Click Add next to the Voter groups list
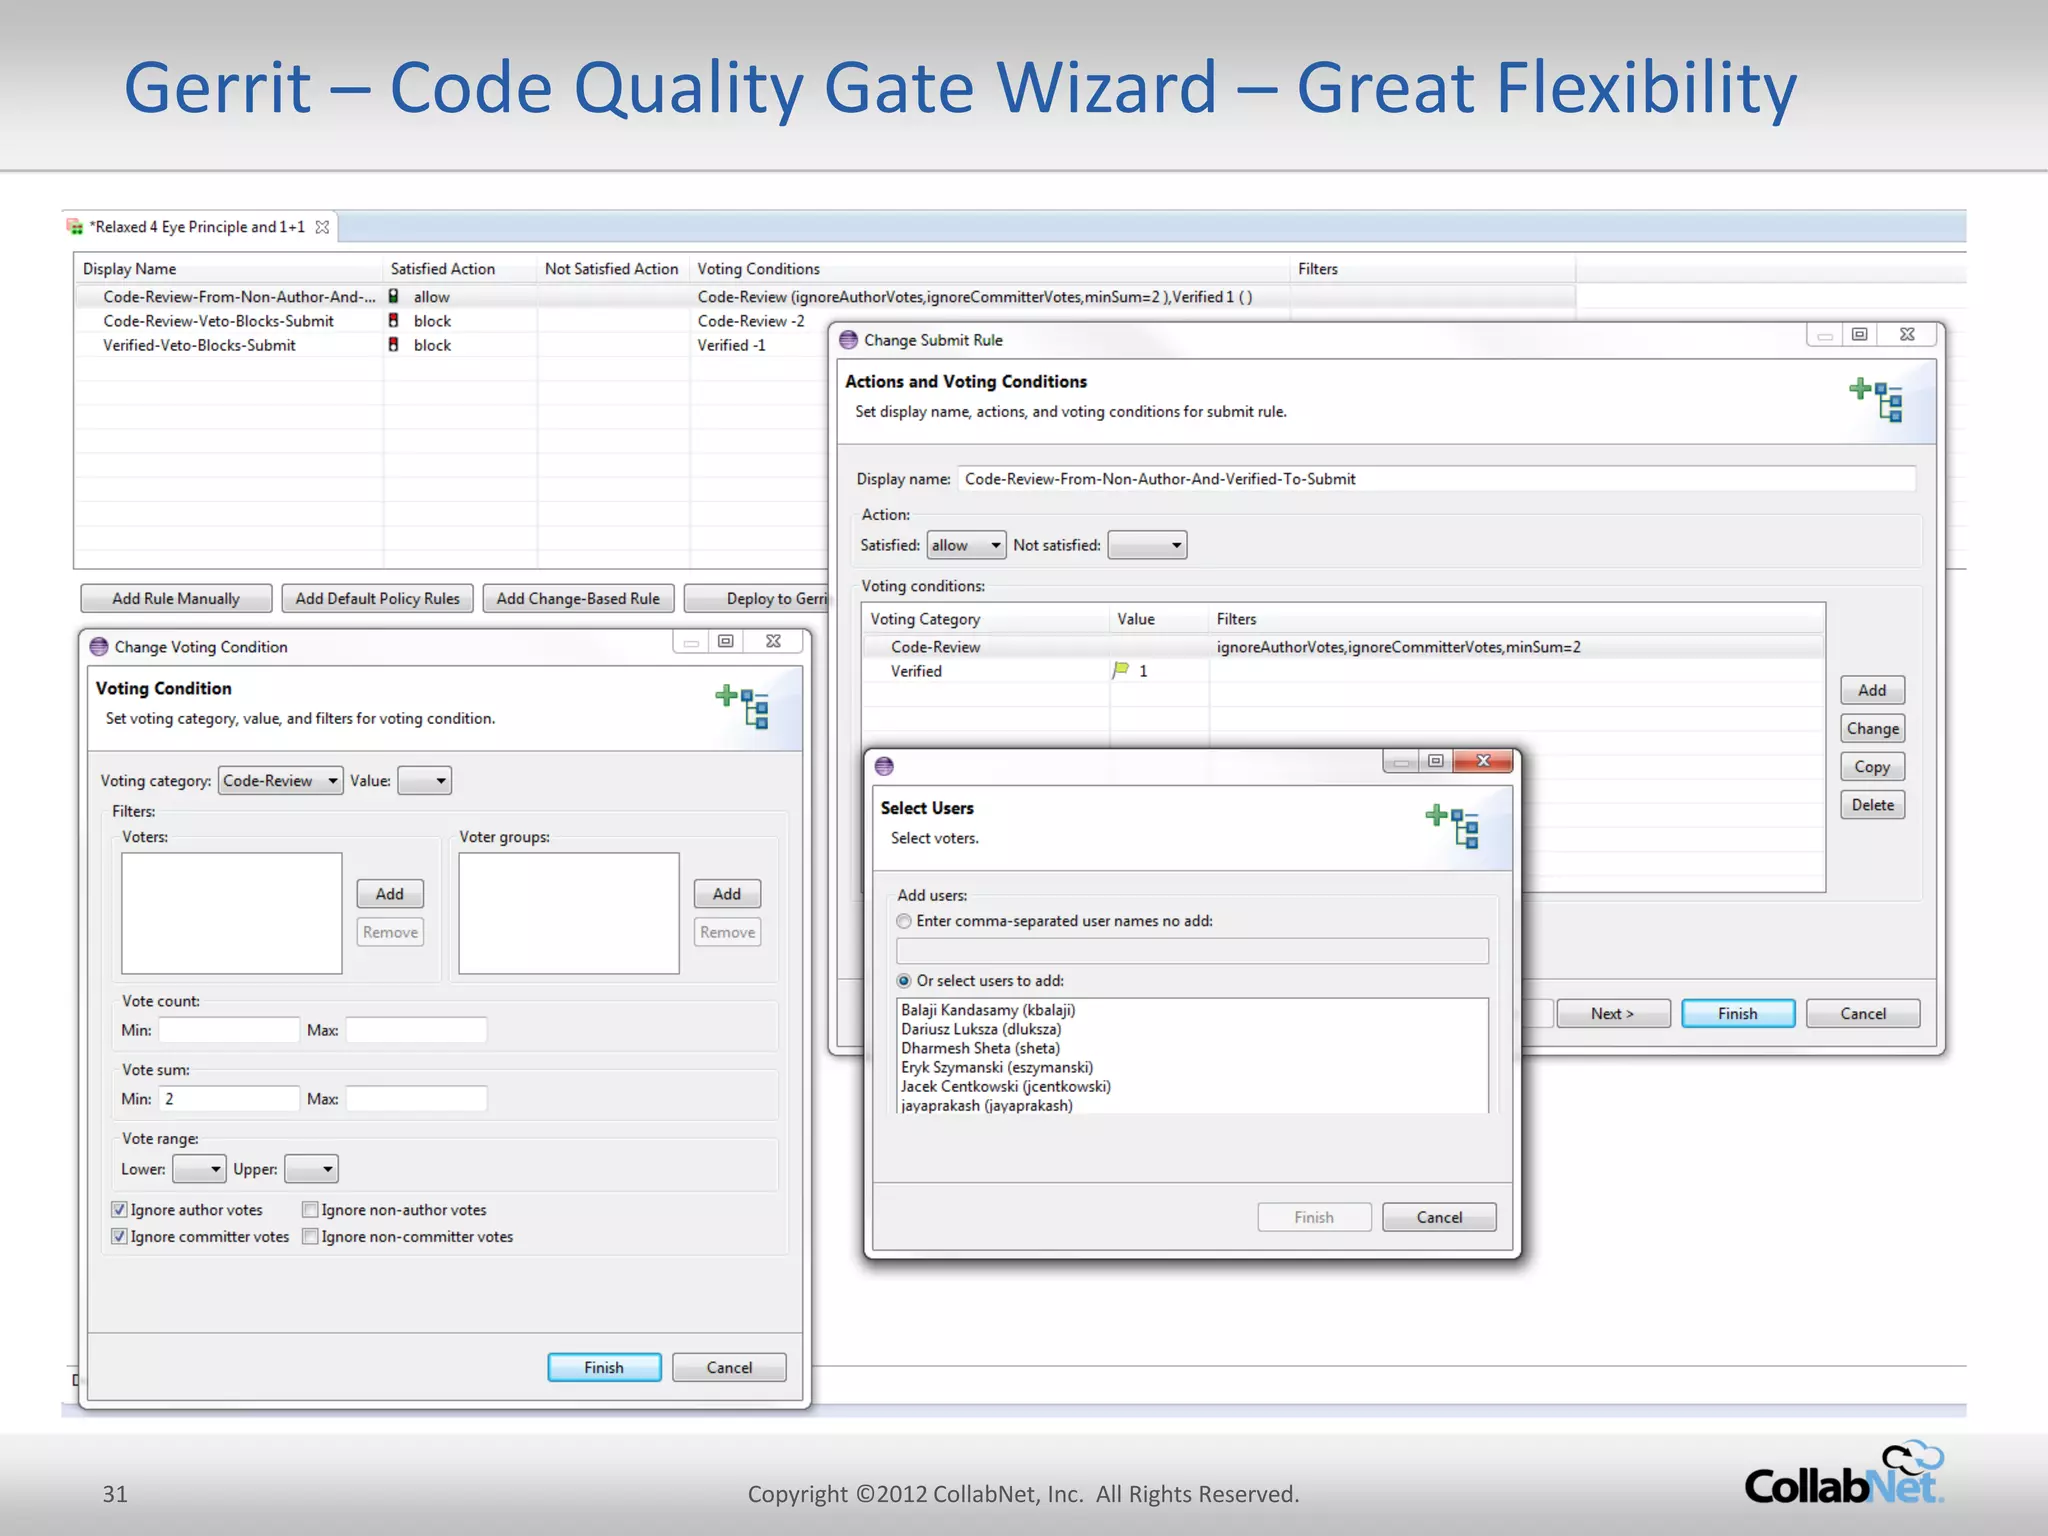This screenshot has height=1536, width=2048. (x=727, y=893)
